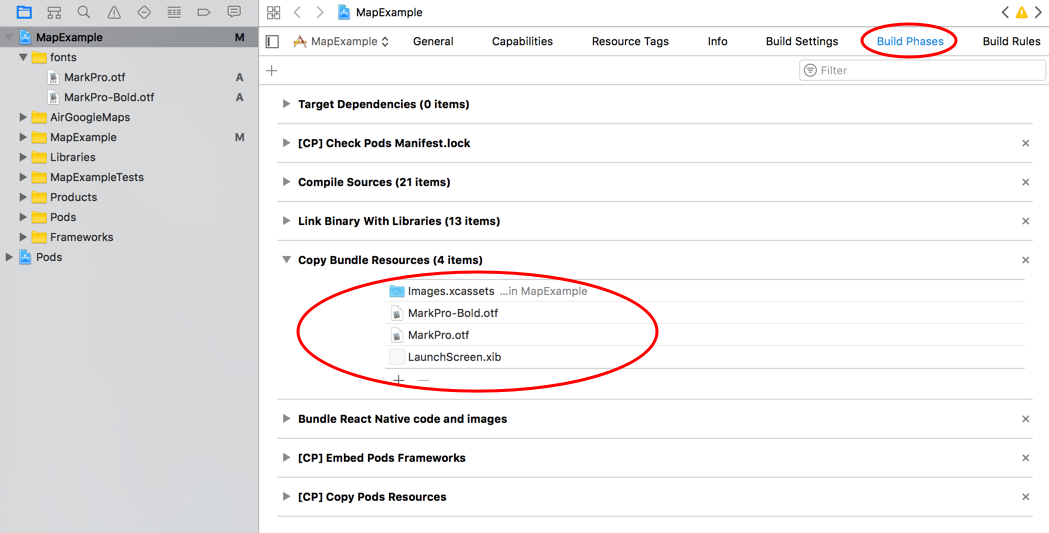The width and height of the screenshot is (1049, 533).
Task: Toggle the targets list sidebar button
Action: point(272,41)
